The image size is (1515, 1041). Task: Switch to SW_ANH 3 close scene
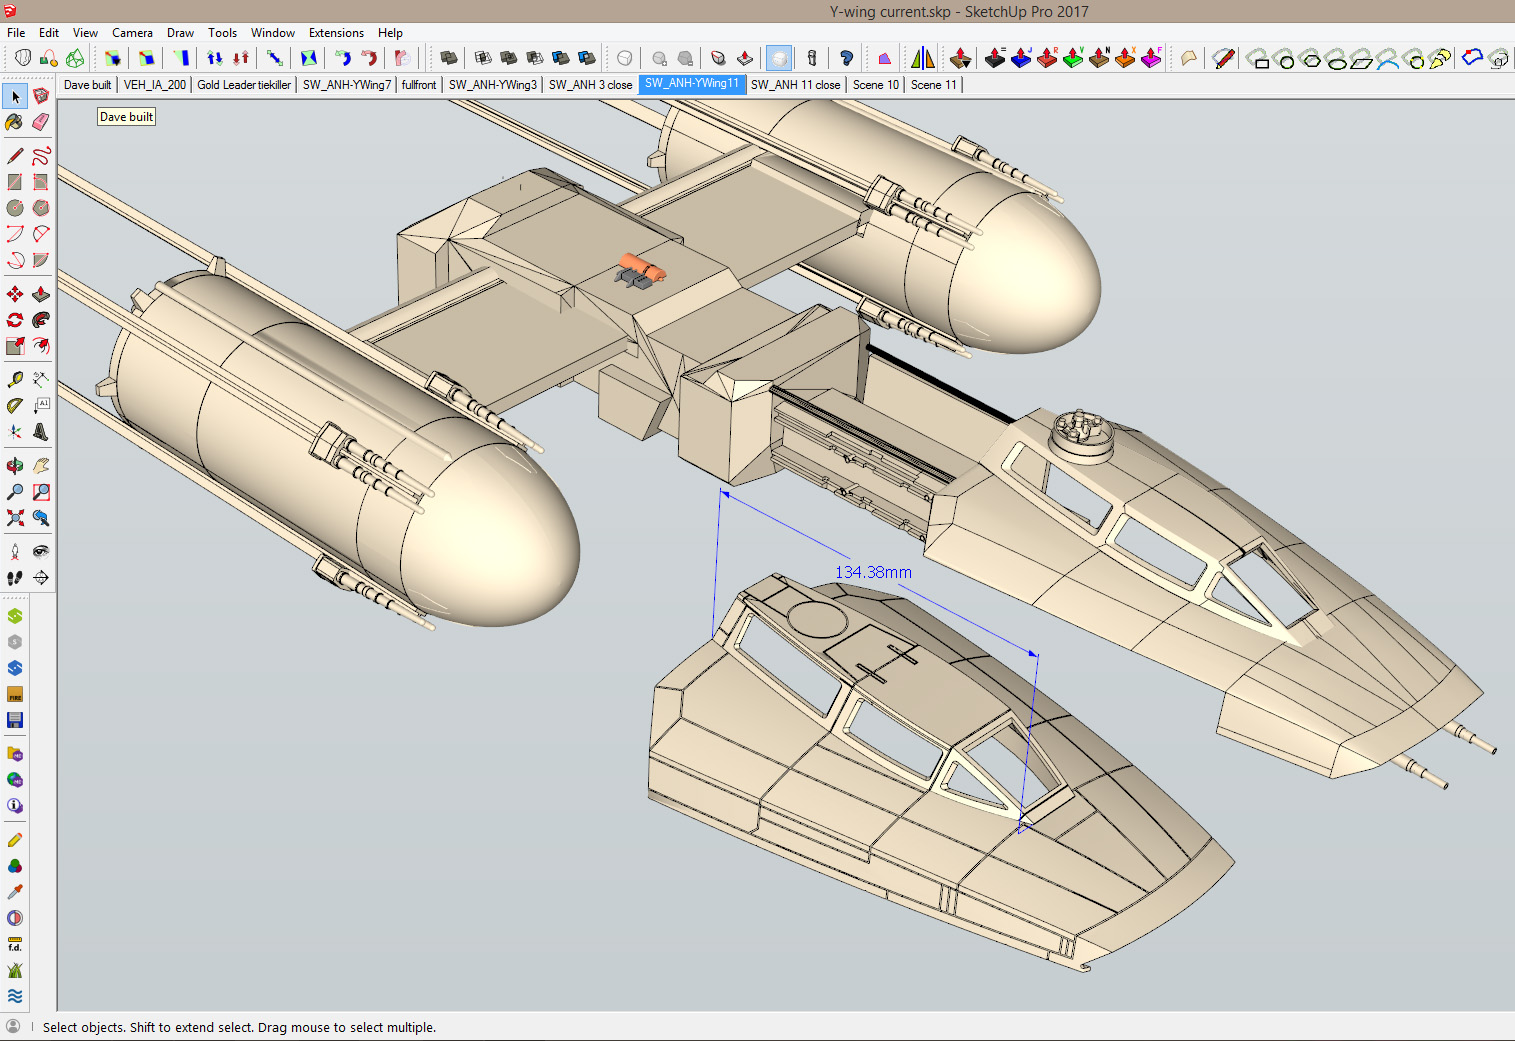[x=590, y=85]
